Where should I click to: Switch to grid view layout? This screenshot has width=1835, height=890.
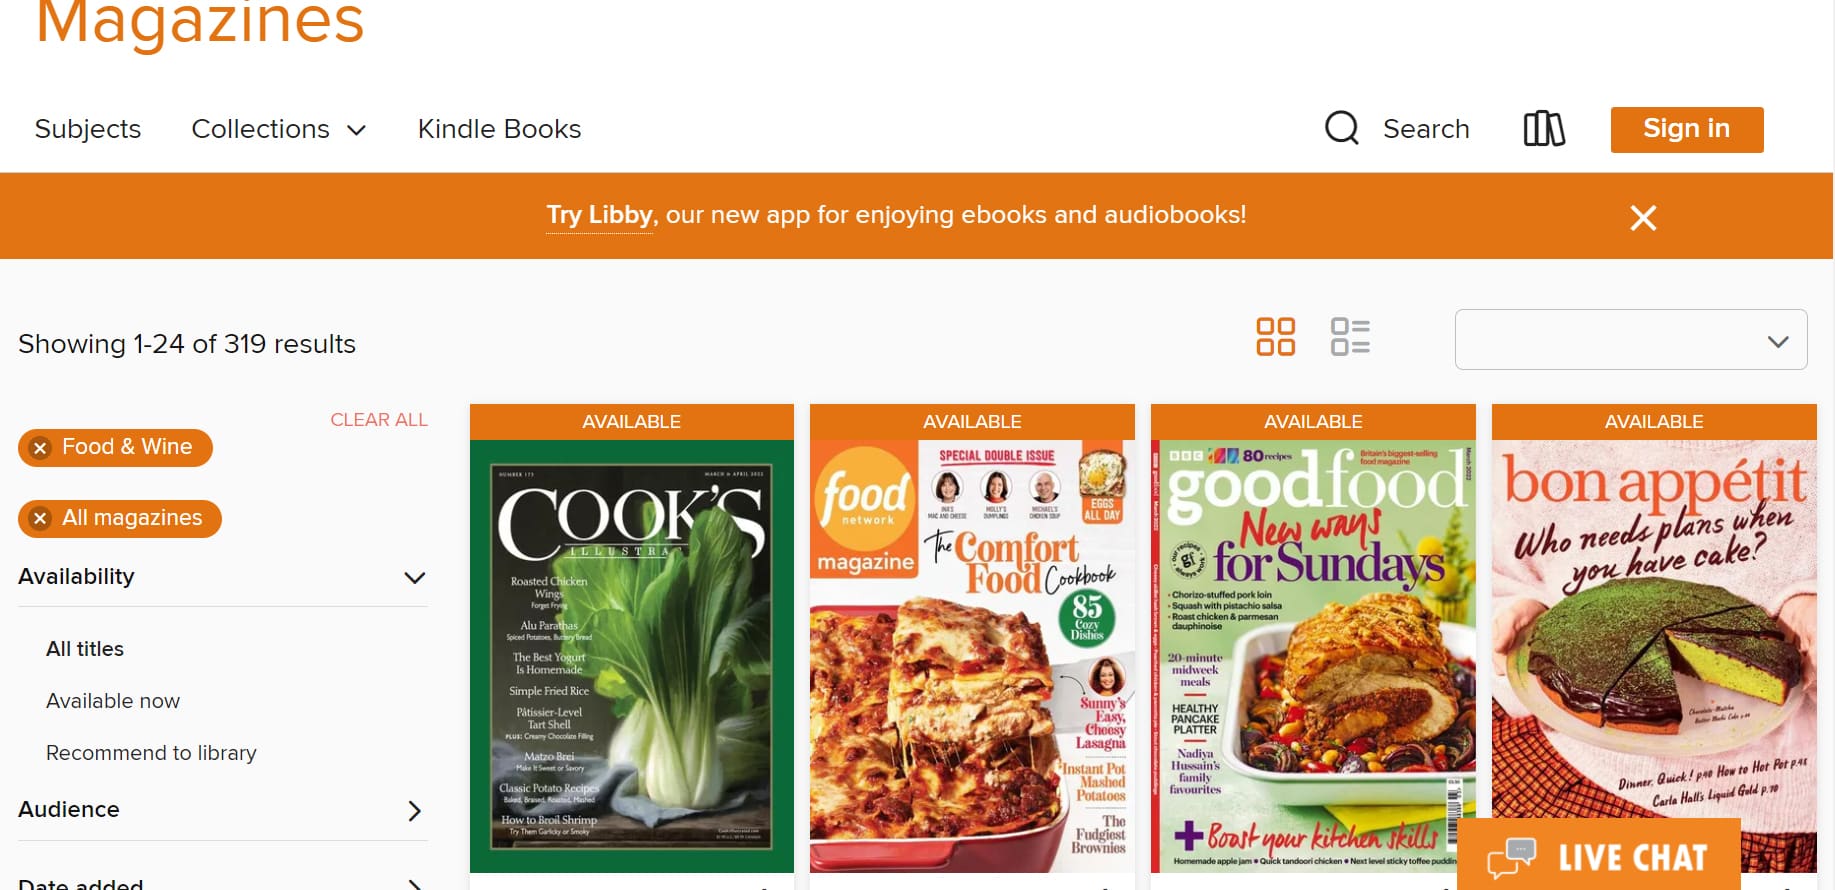1275,337
